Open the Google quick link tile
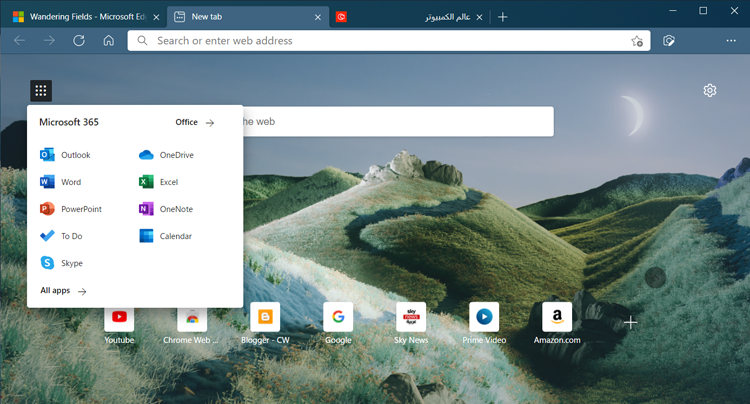The height and width of the screenshot is (404, 750). click(338, 323)
